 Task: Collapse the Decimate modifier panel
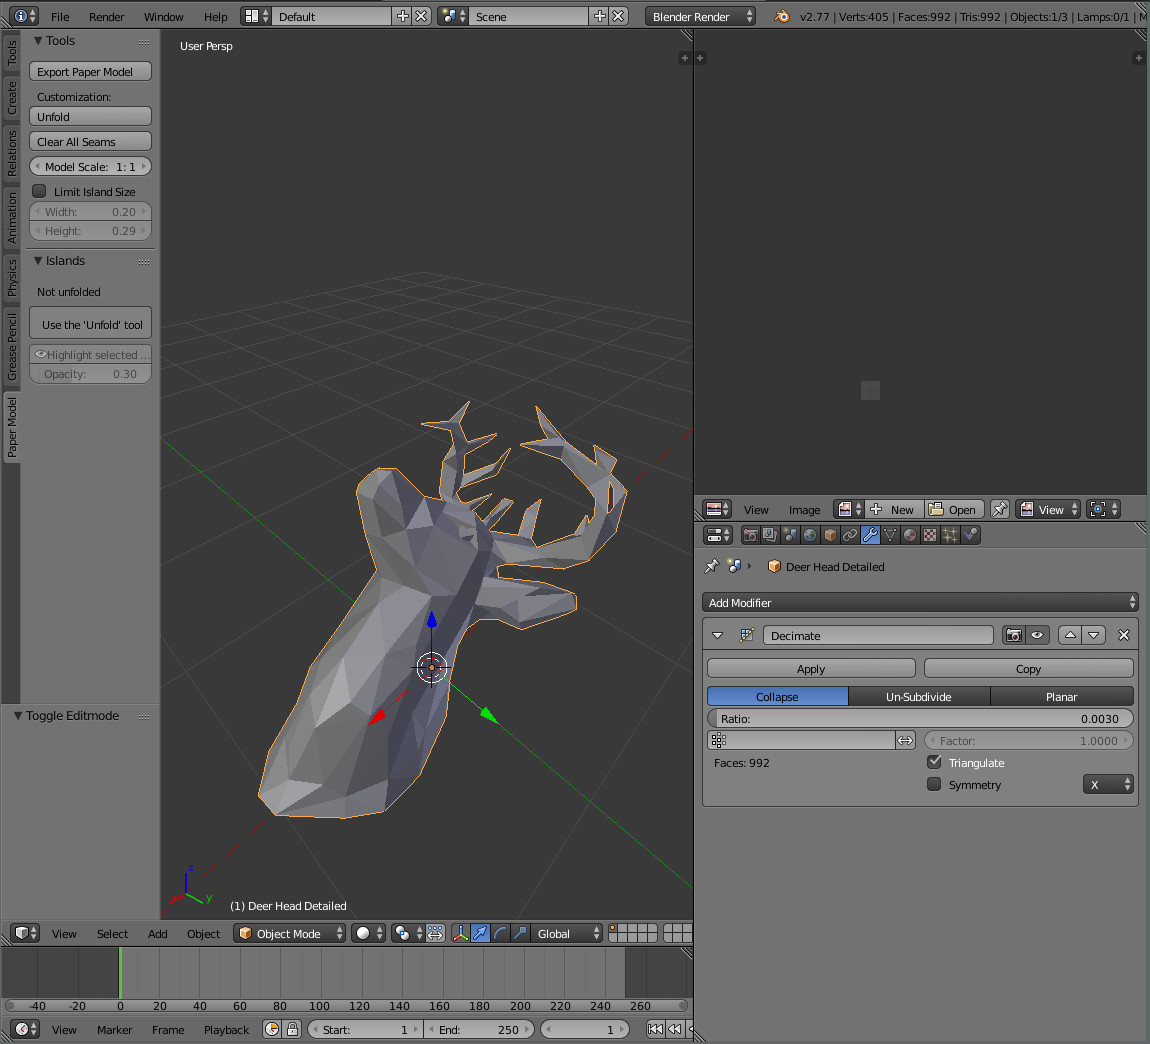[717, 635]
